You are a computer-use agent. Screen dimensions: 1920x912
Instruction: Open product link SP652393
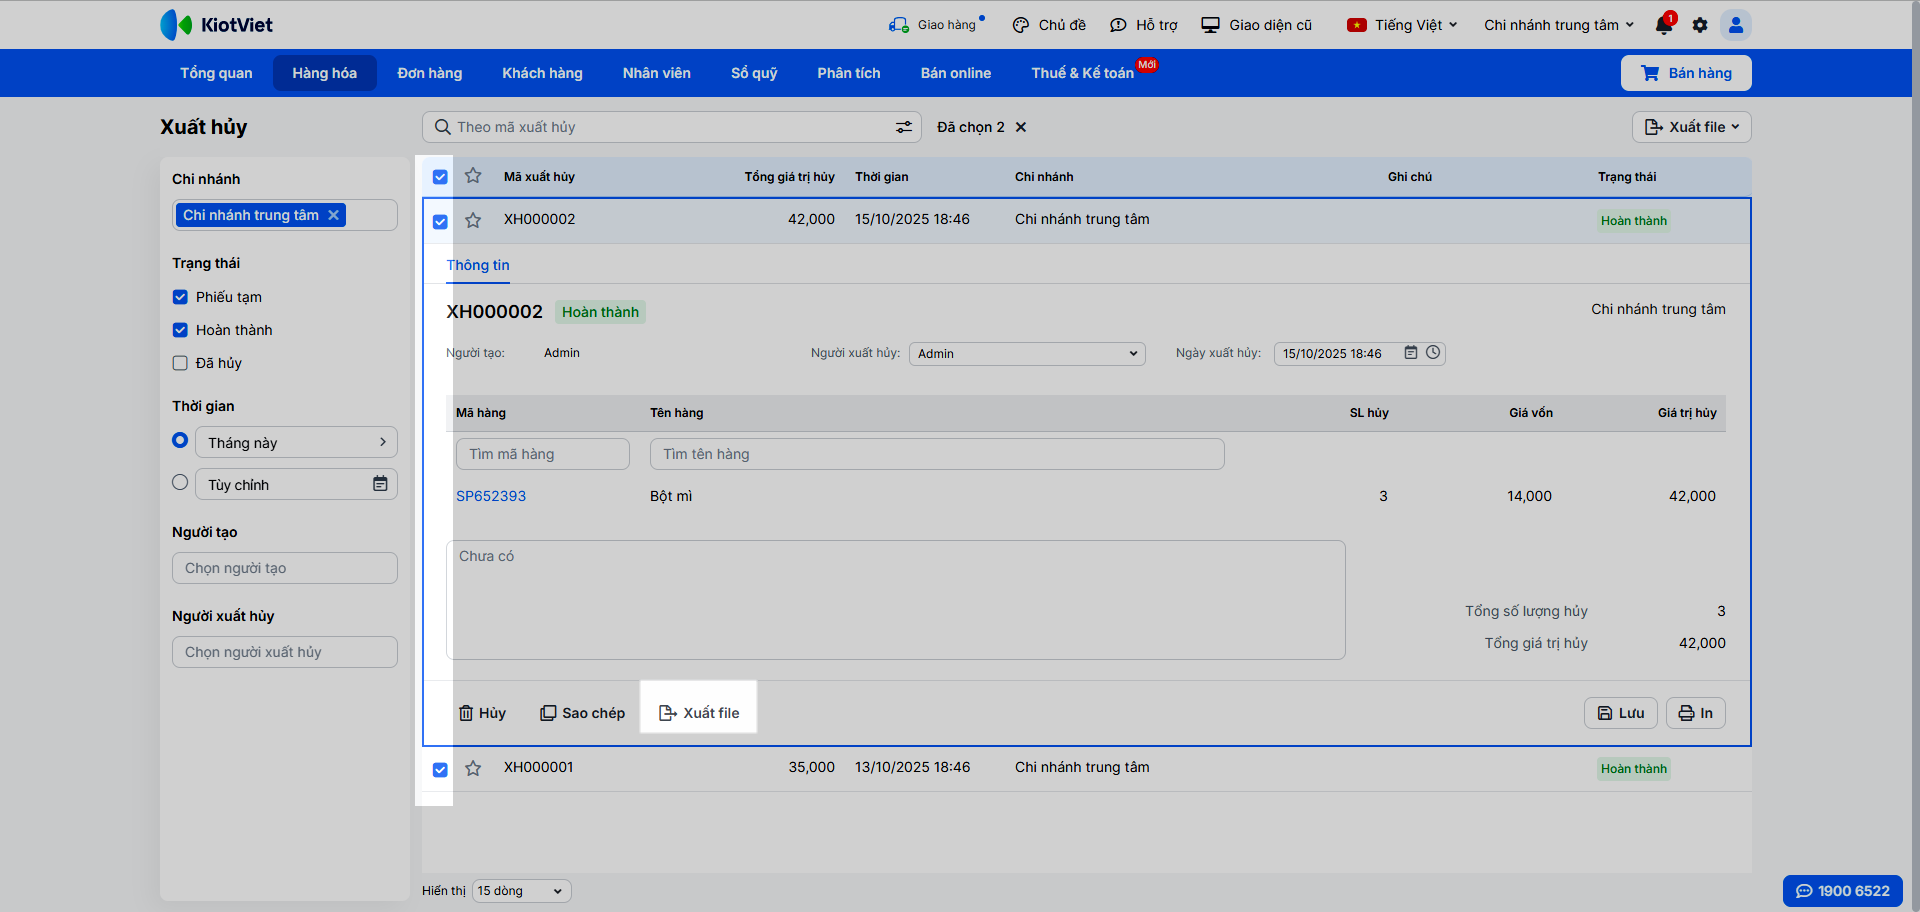(x=491, y=496)
